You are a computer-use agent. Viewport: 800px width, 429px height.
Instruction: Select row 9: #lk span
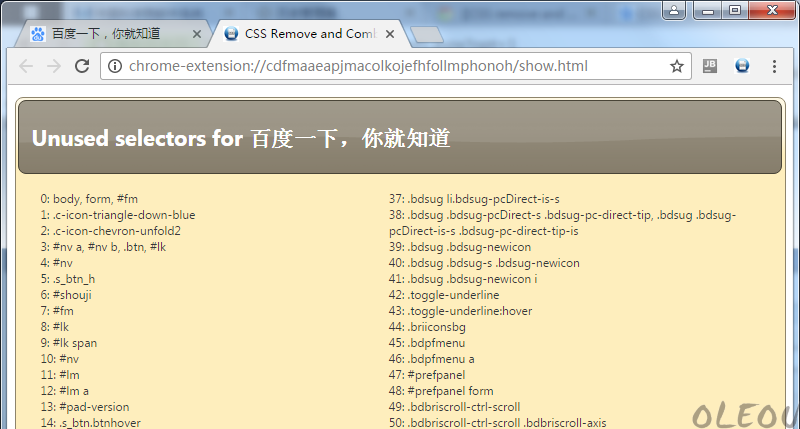point(69,343)
